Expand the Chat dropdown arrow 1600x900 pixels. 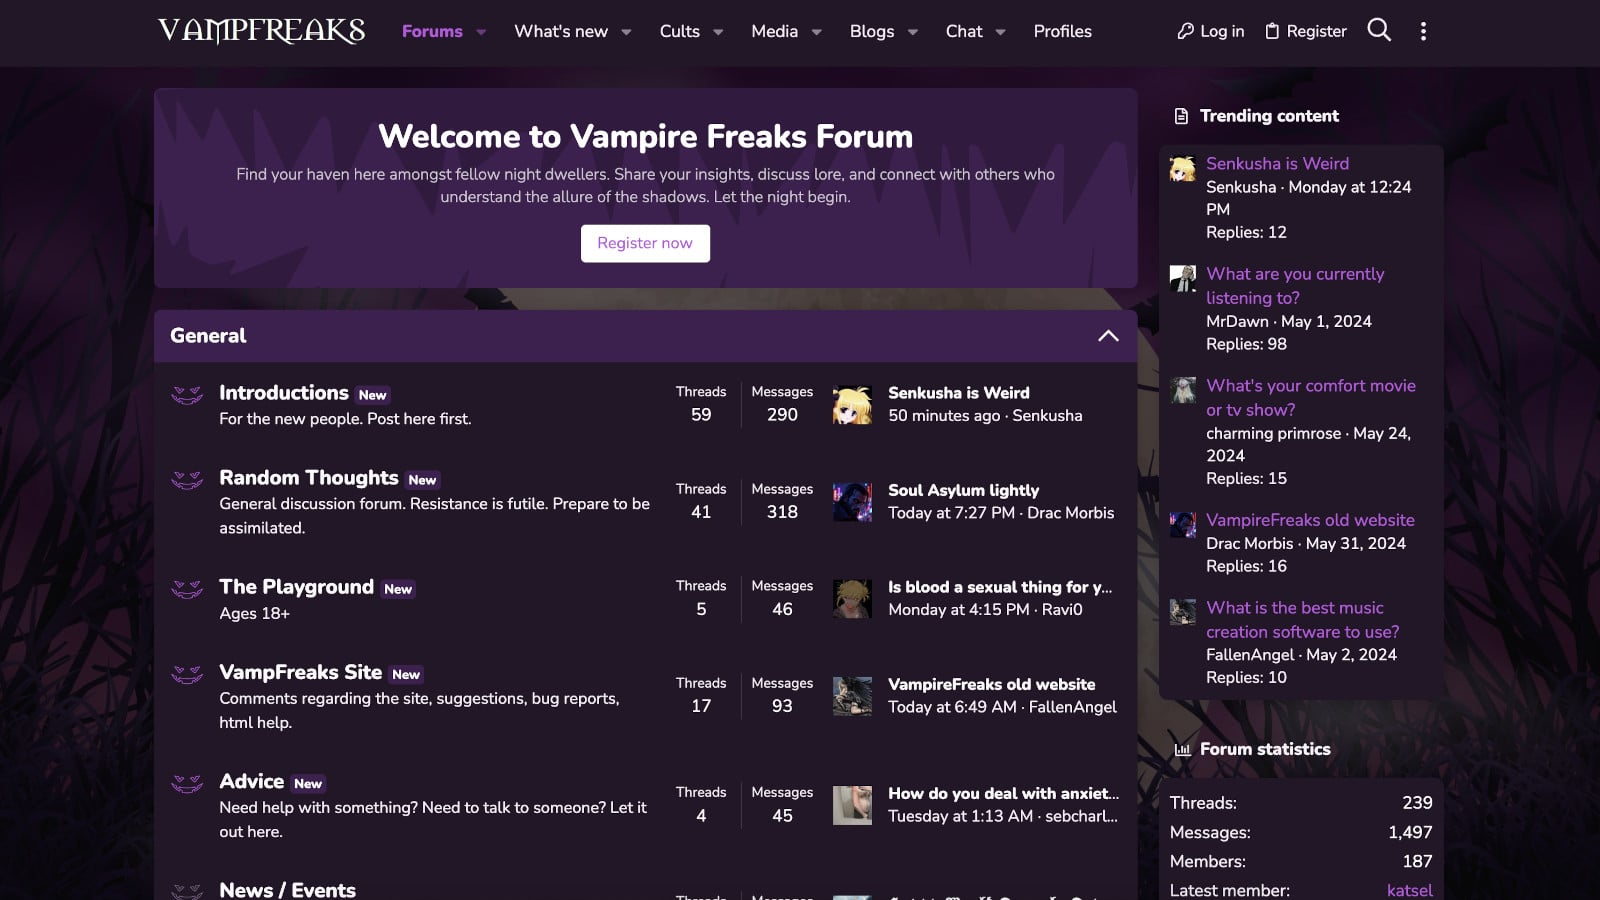point(1000,32)
